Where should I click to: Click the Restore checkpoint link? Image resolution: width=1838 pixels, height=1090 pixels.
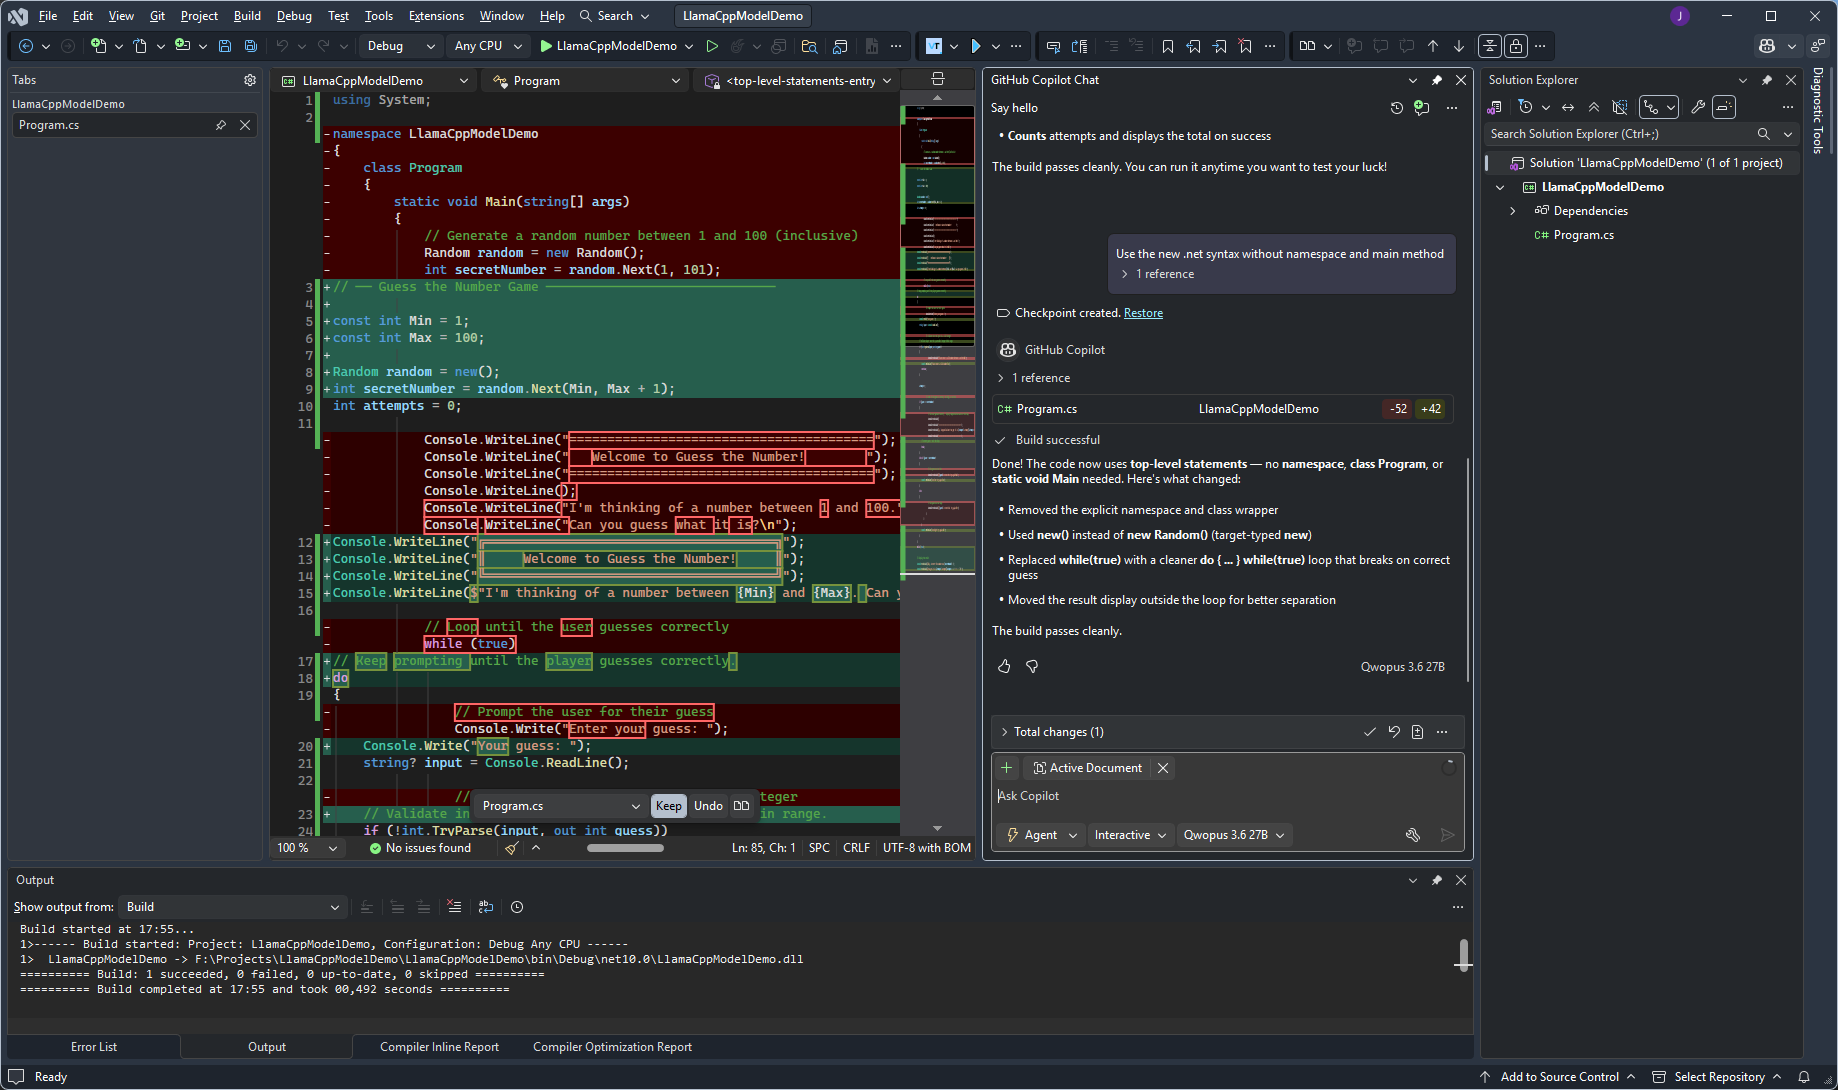[x=1143, y=313]
